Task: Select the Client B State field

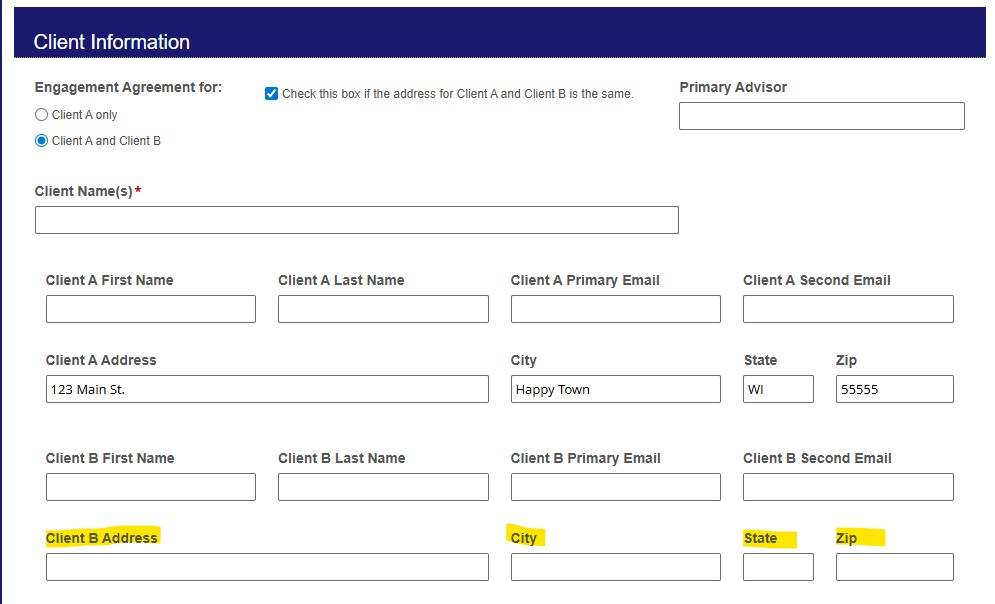Action: [779, 567]
